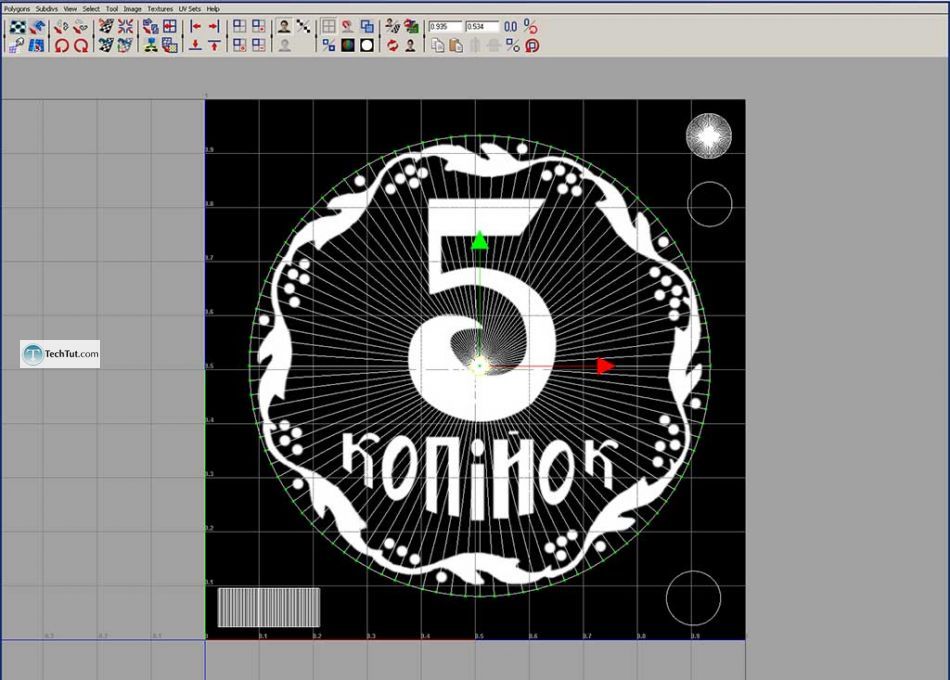Toggle texture borders display
The width and height of the screenshot is (950, 680).
point(328,45)
